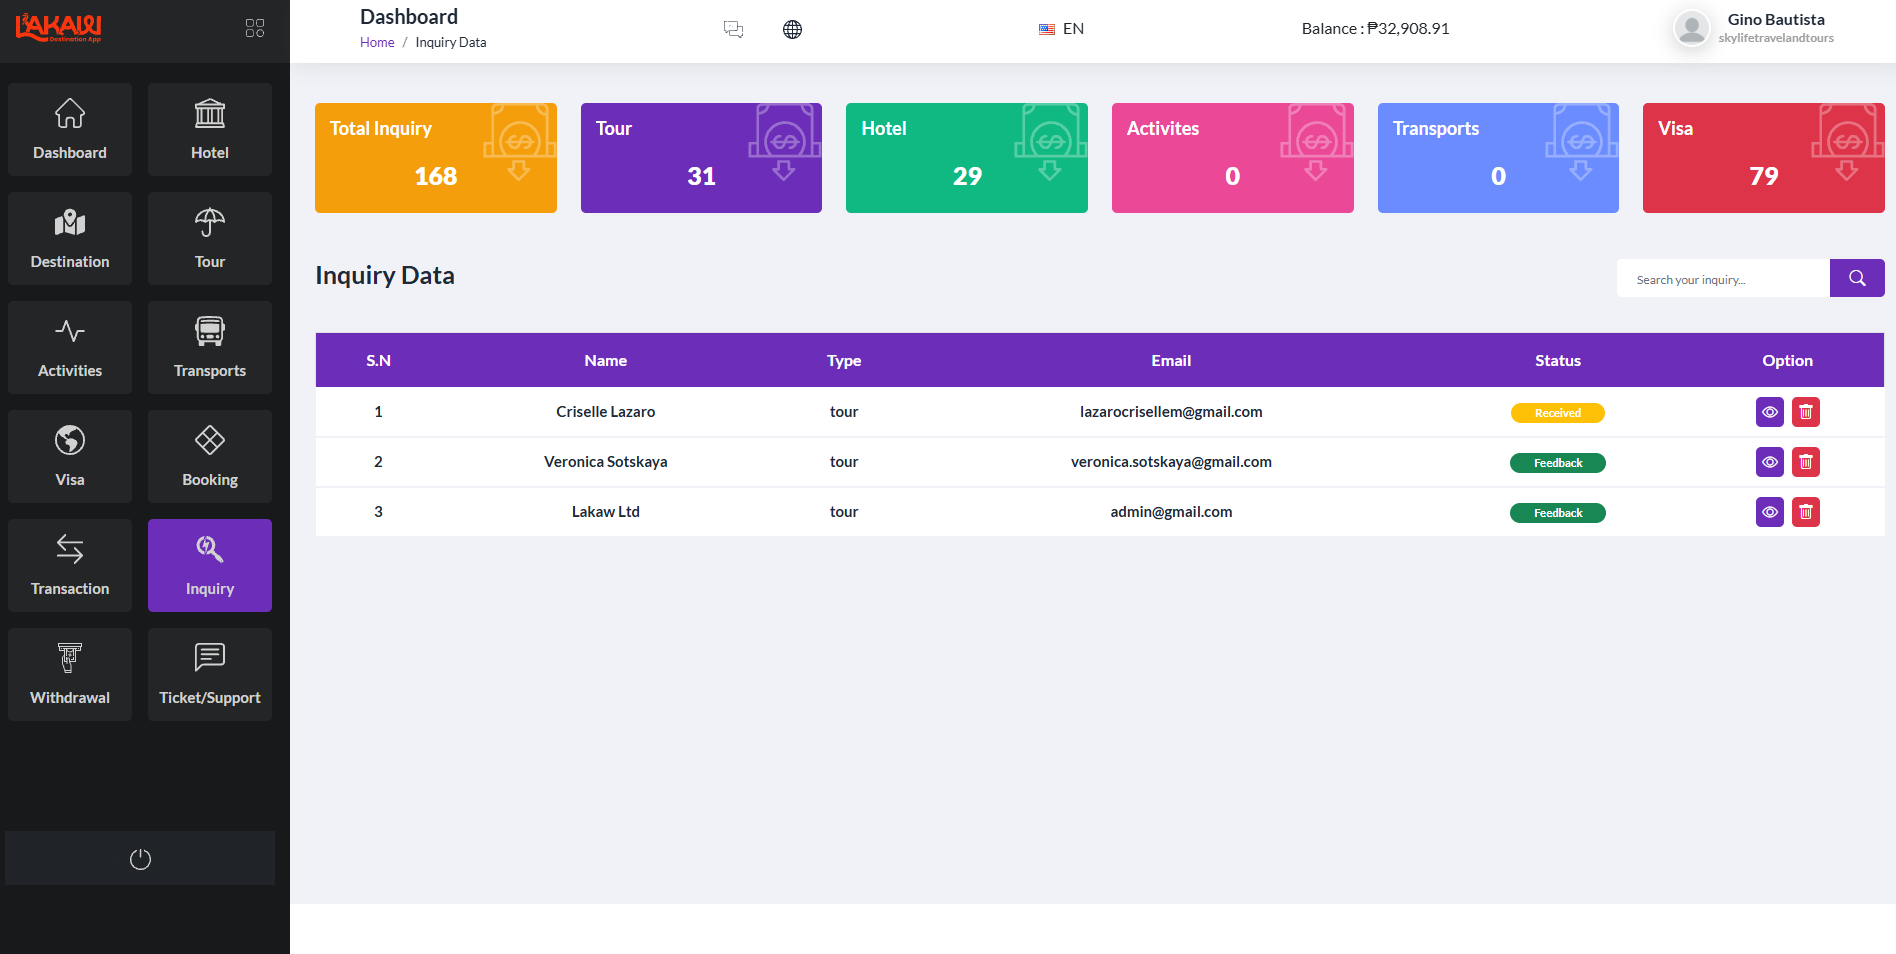Delete Veronica Sotskaya inquiry via trash icon

coord(1806,462)
